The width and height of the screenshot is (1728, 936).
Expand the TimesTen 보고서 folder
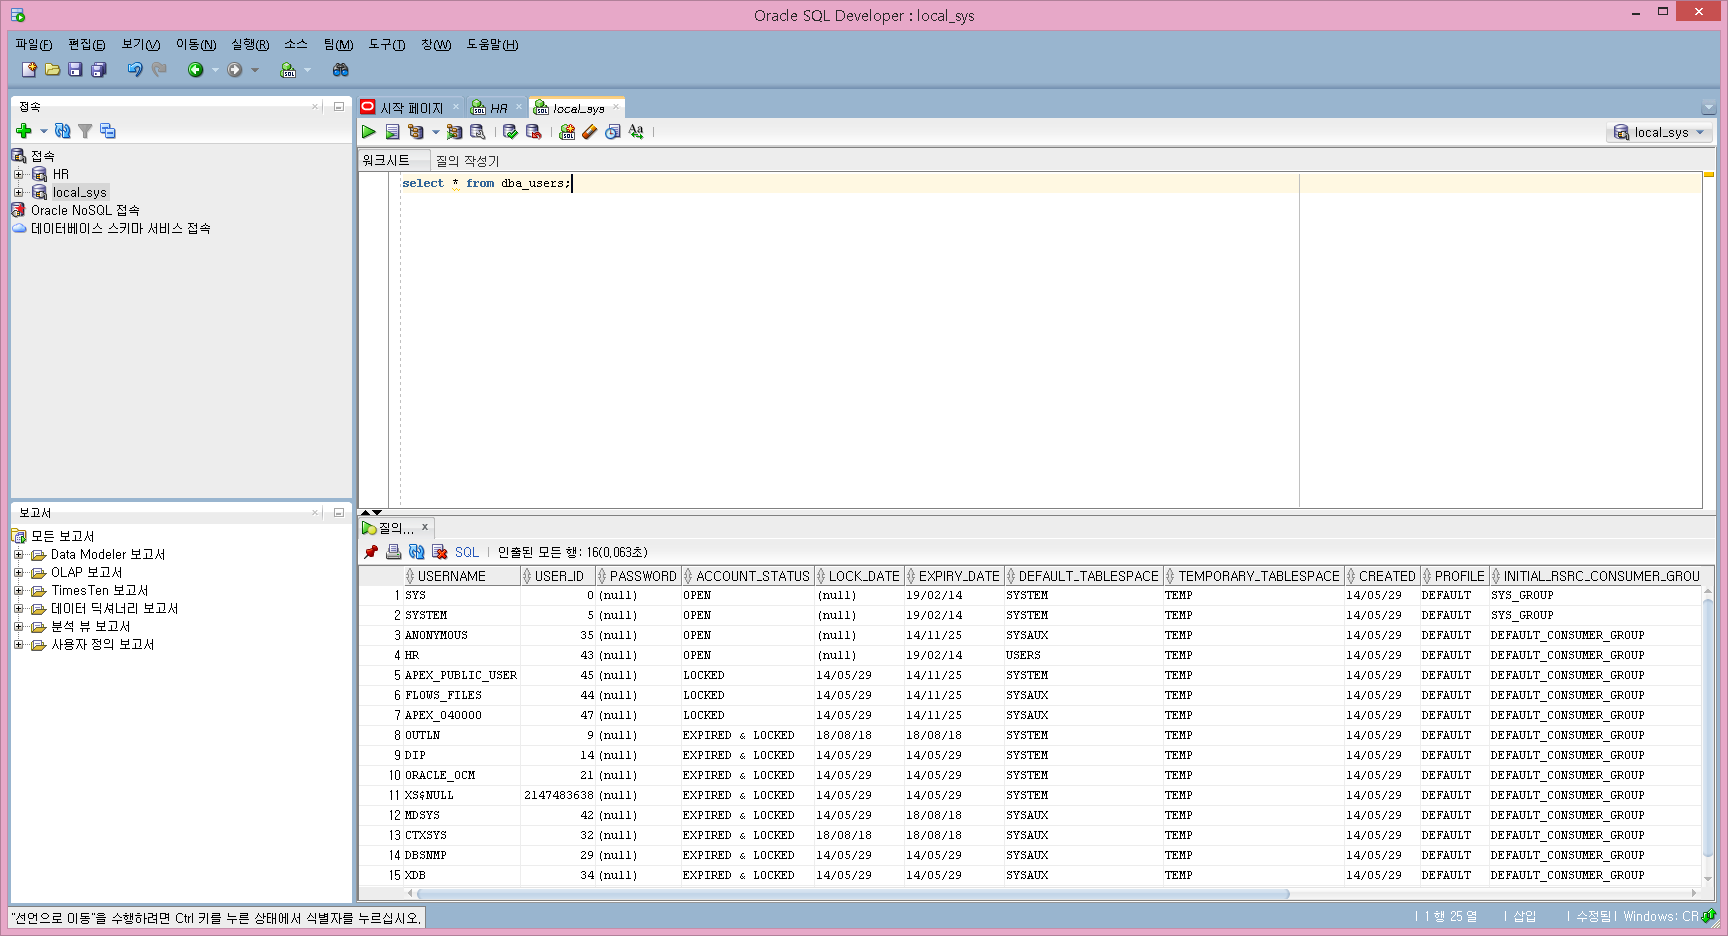pos(18,590)
